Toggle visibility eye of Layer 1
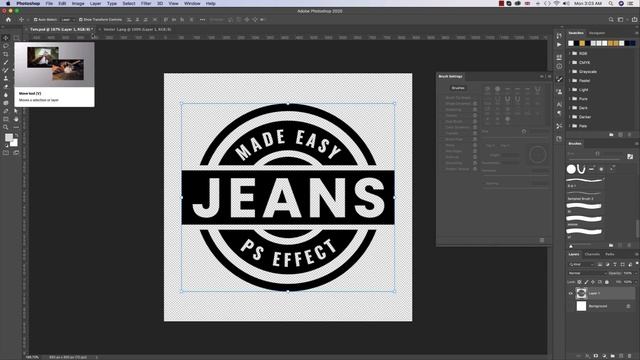 [571, 293]
